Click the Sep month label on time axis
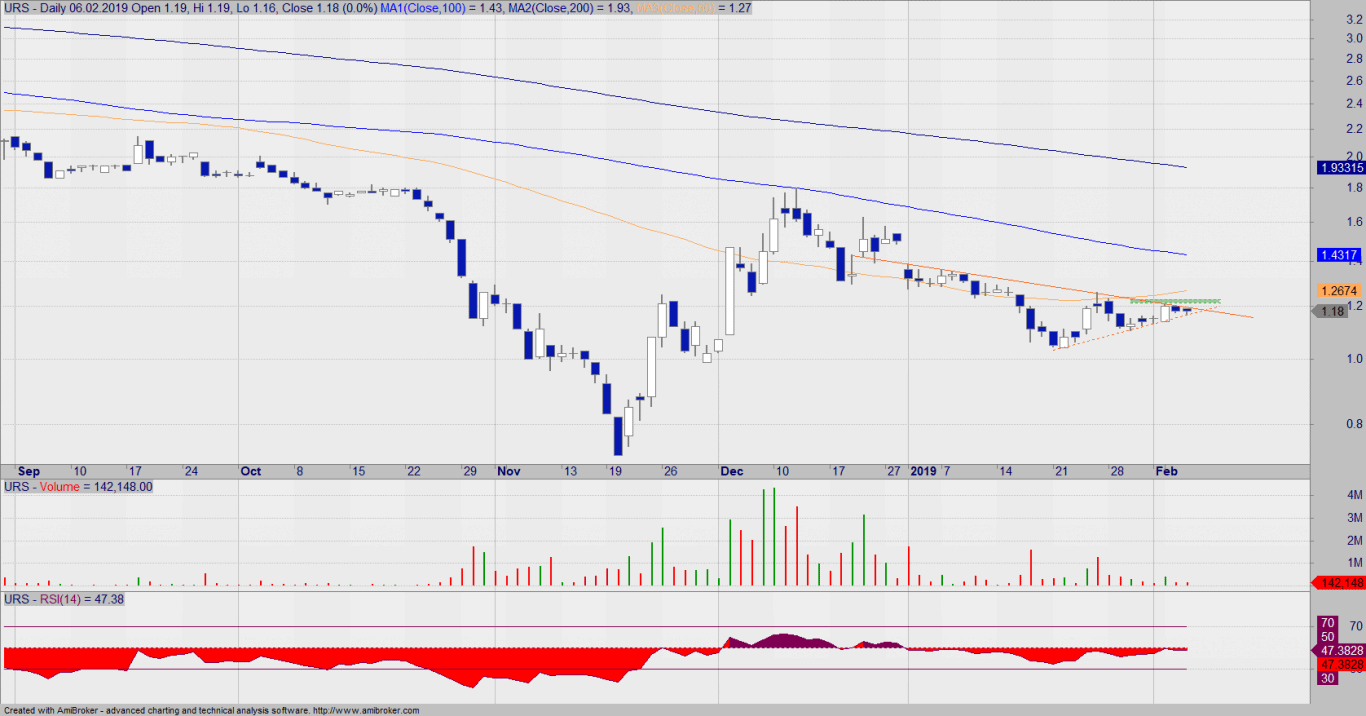1366x716 pixels. [x=29, y=471]
